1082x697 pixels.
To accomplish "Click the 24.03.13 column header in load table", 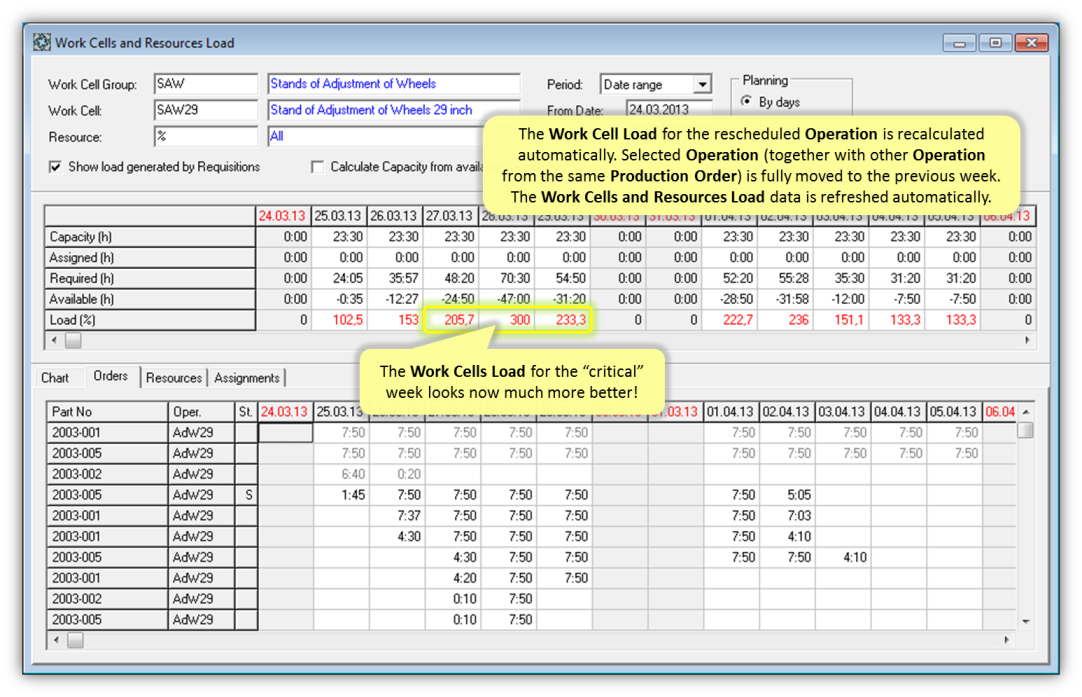I will coord(283,216).
